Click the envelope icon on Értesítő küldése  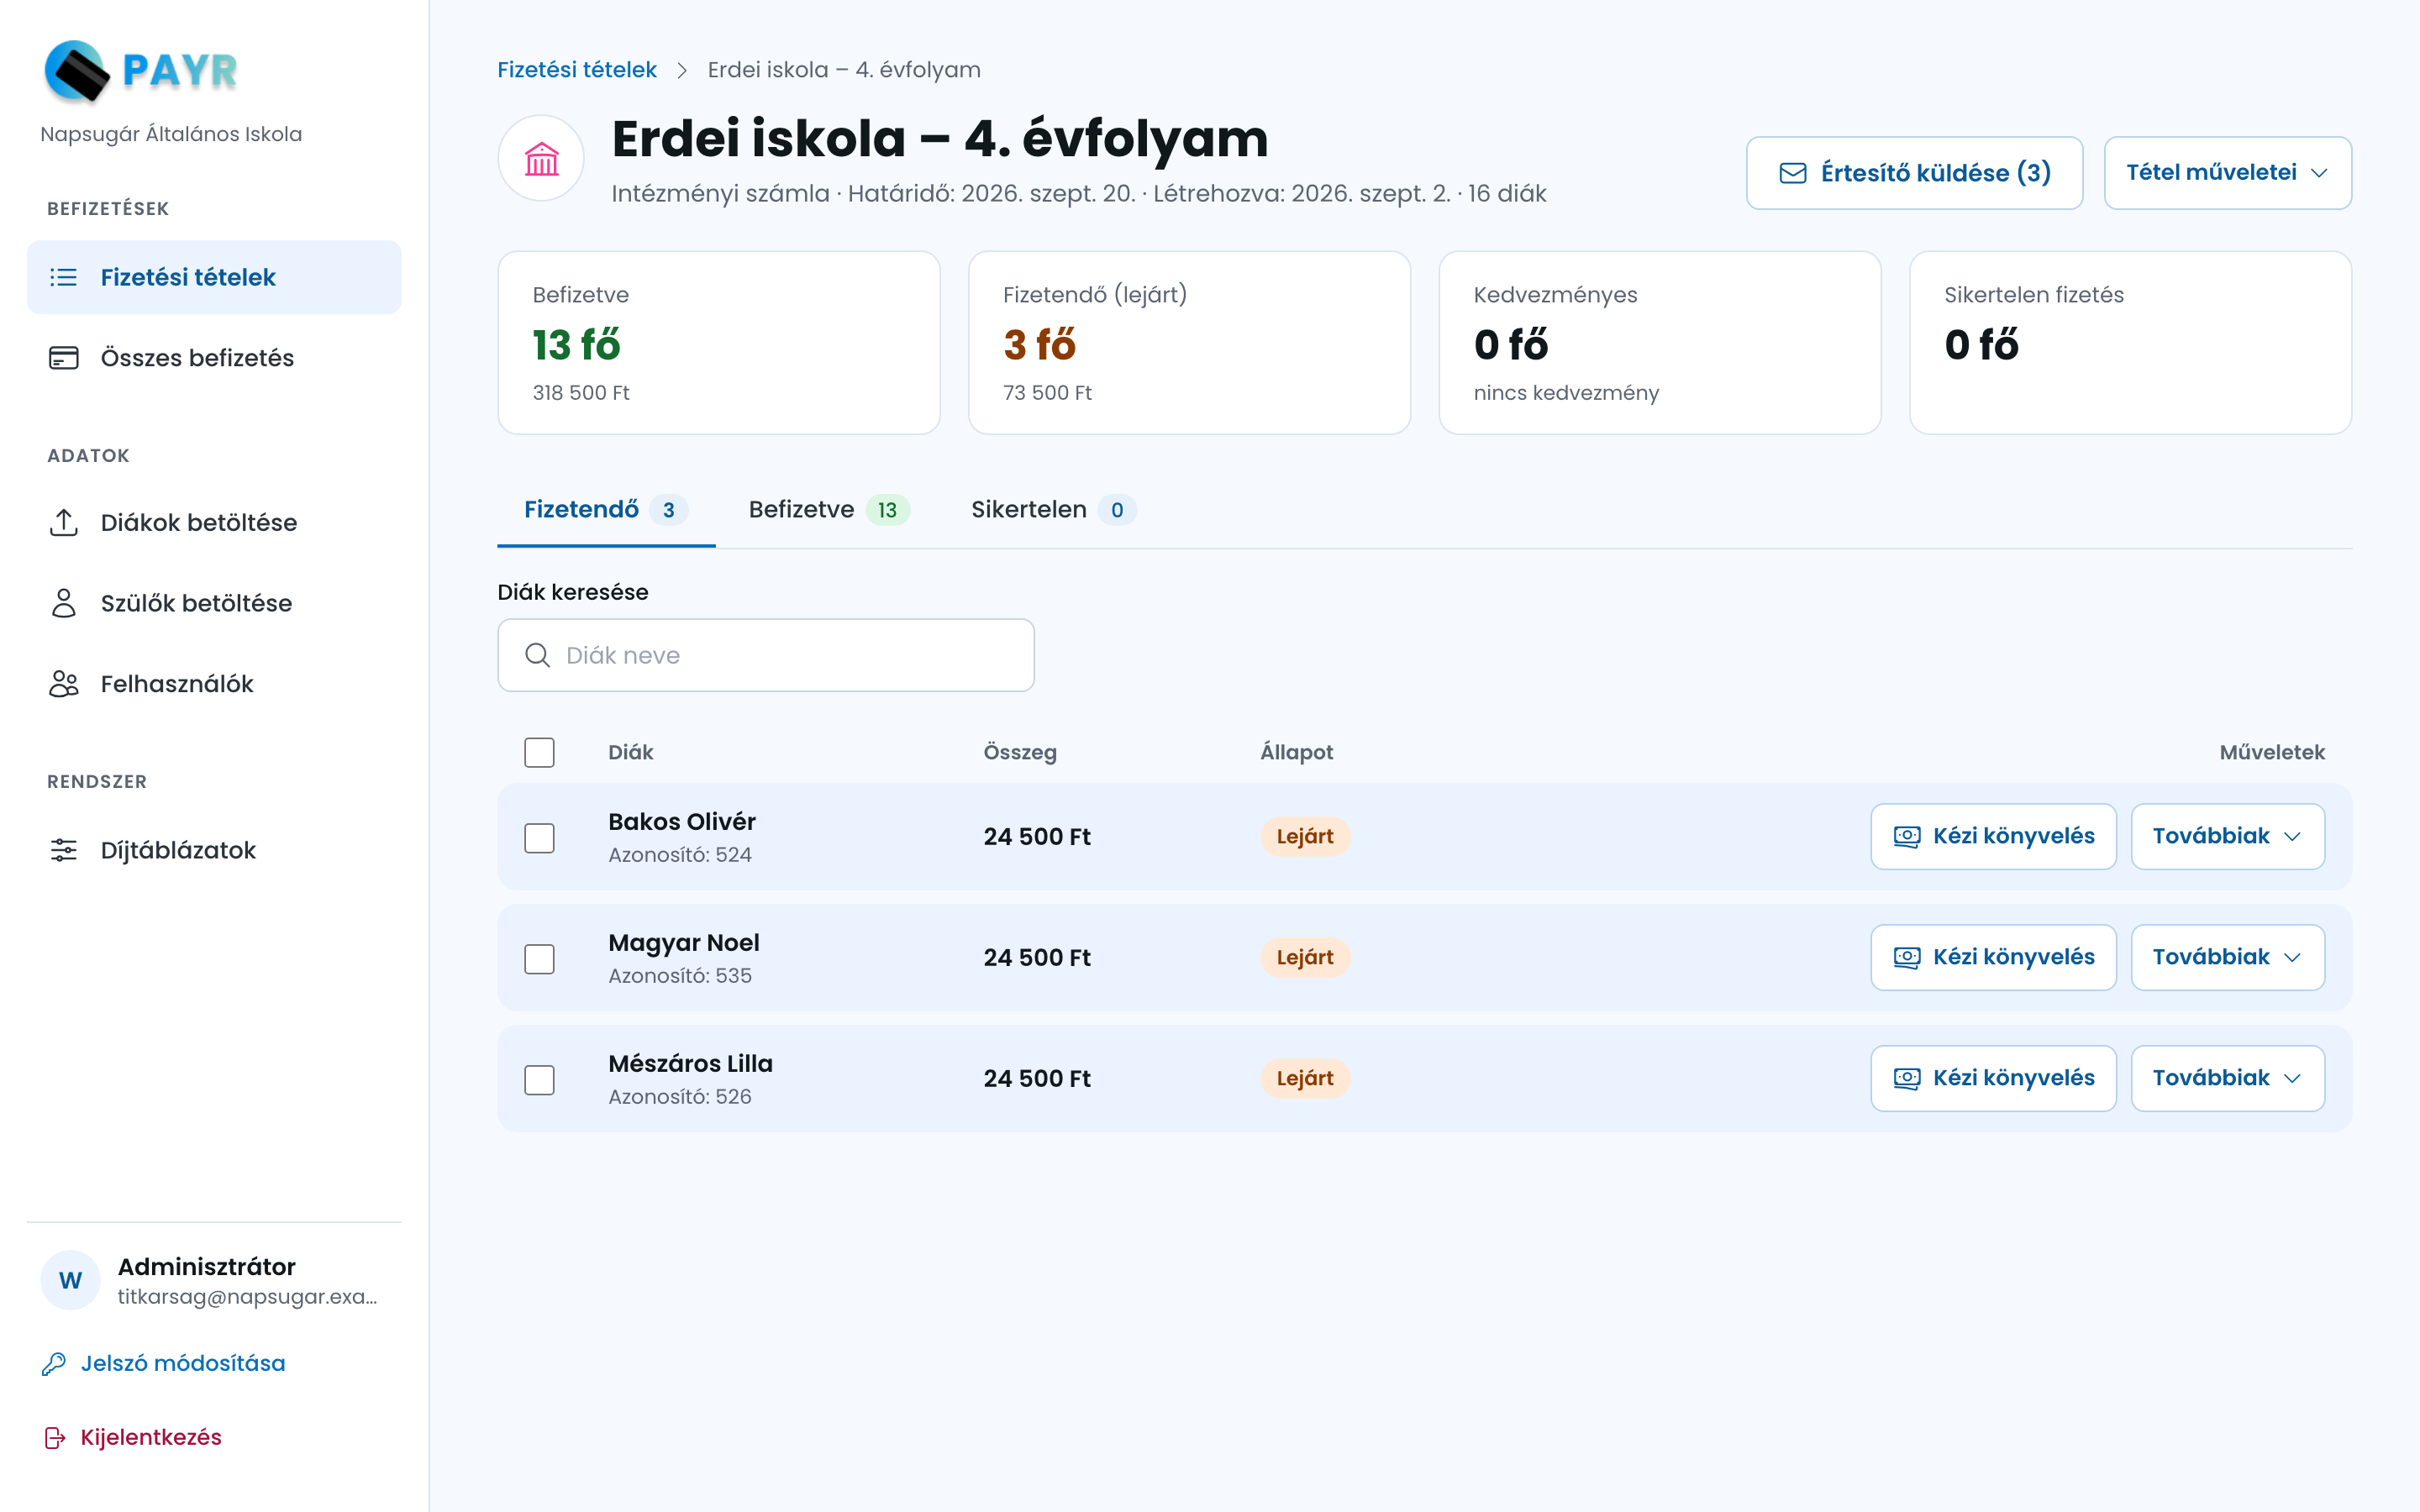(1793, 173)
